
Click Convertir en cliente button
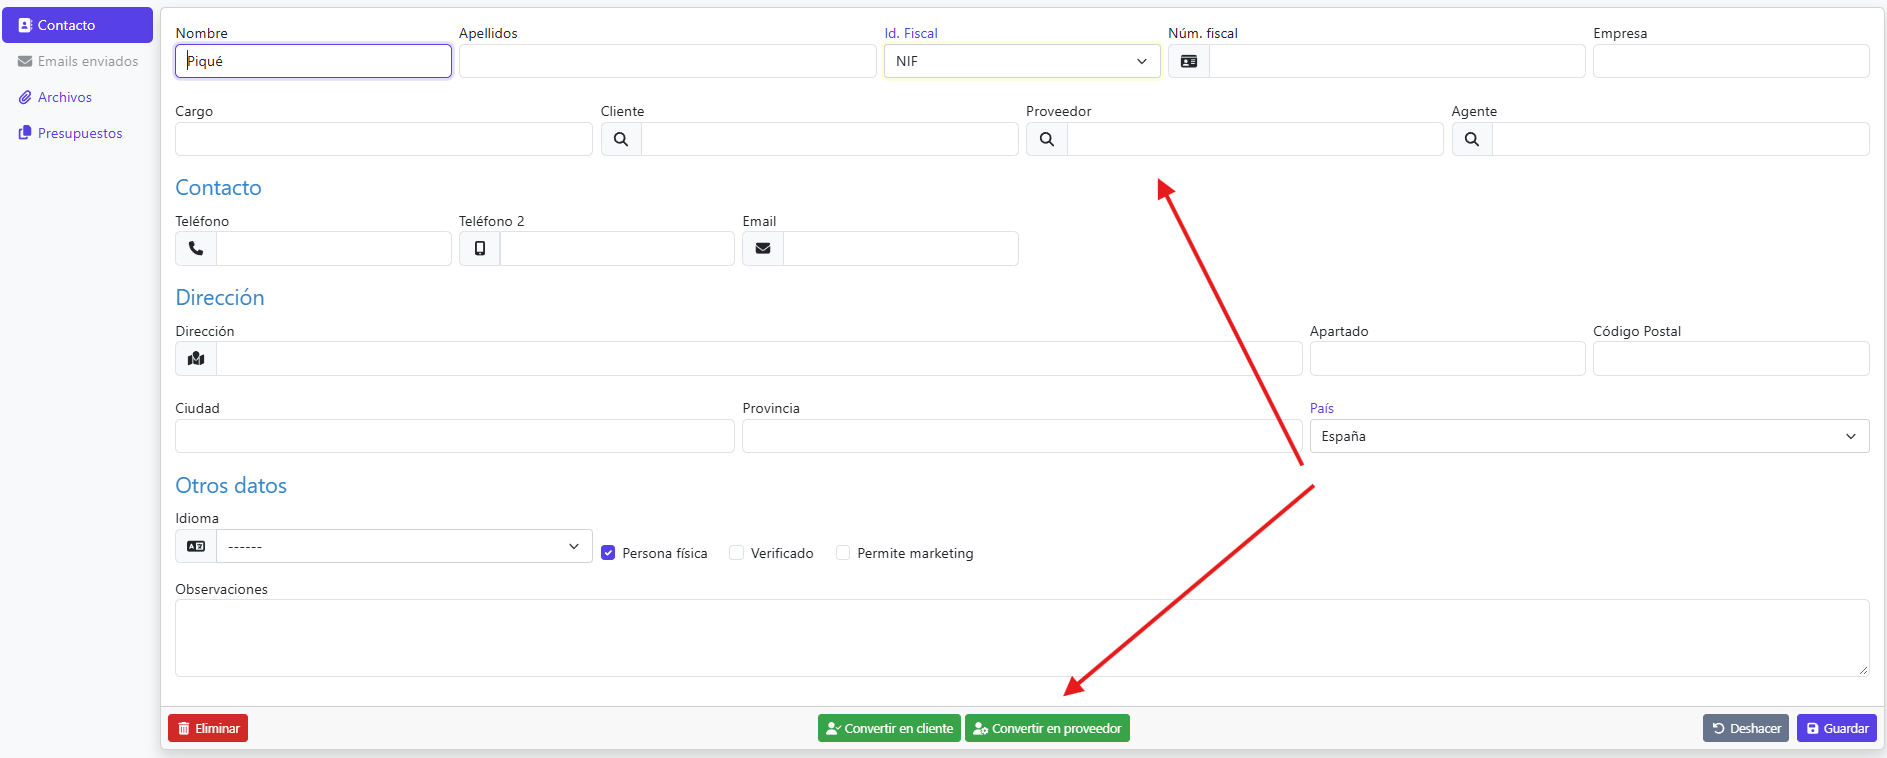[x=889, y=728]
